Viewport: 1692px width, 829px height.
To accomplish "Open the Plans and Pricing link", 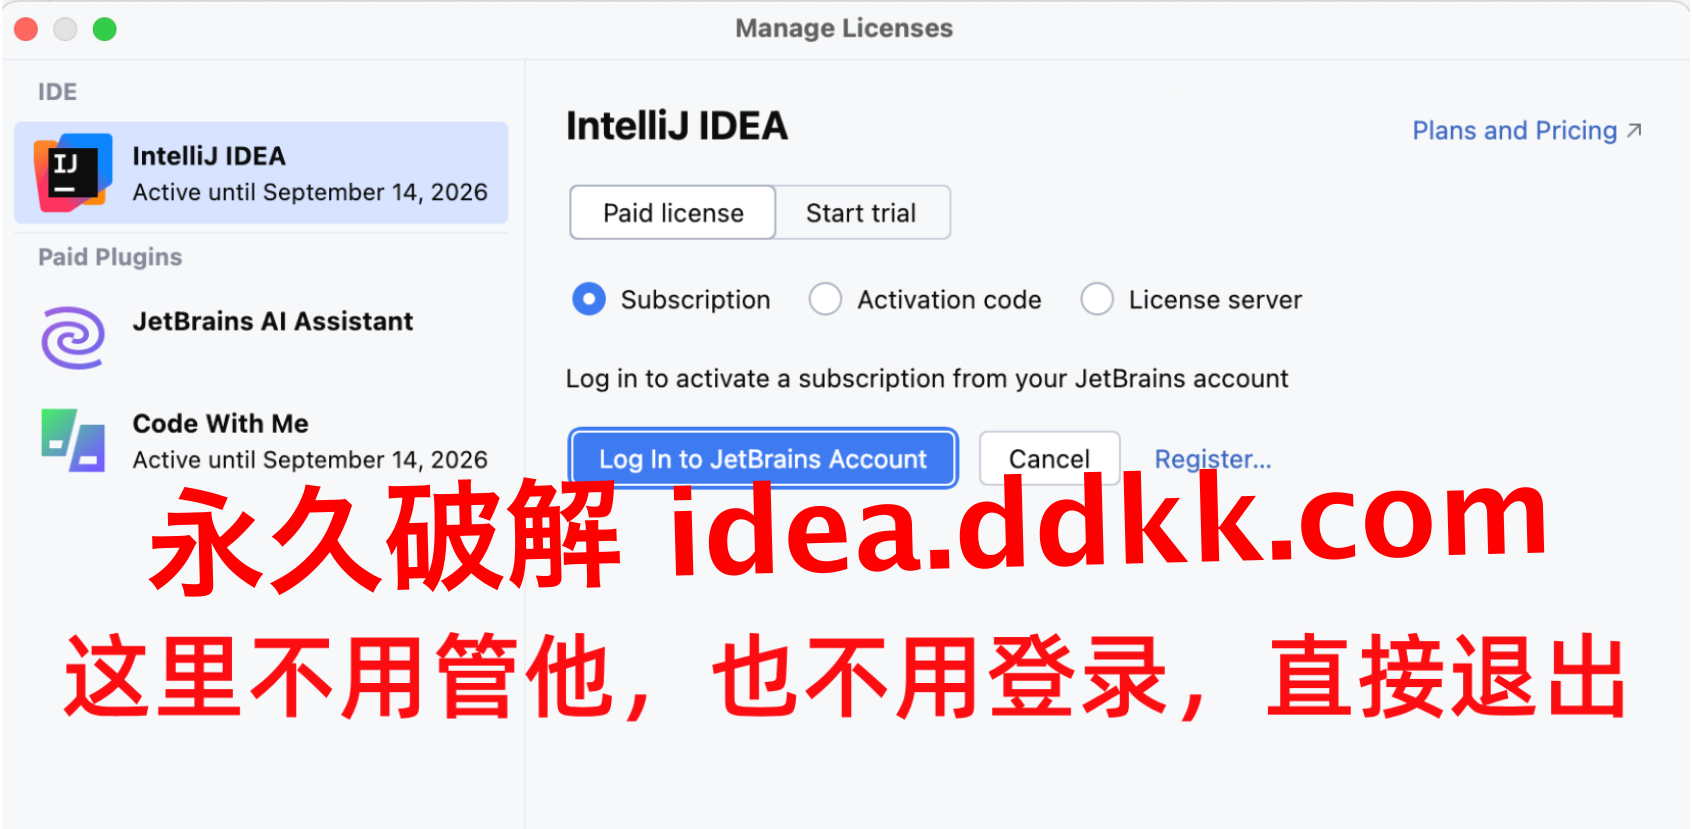I will tap(1514, 131).
